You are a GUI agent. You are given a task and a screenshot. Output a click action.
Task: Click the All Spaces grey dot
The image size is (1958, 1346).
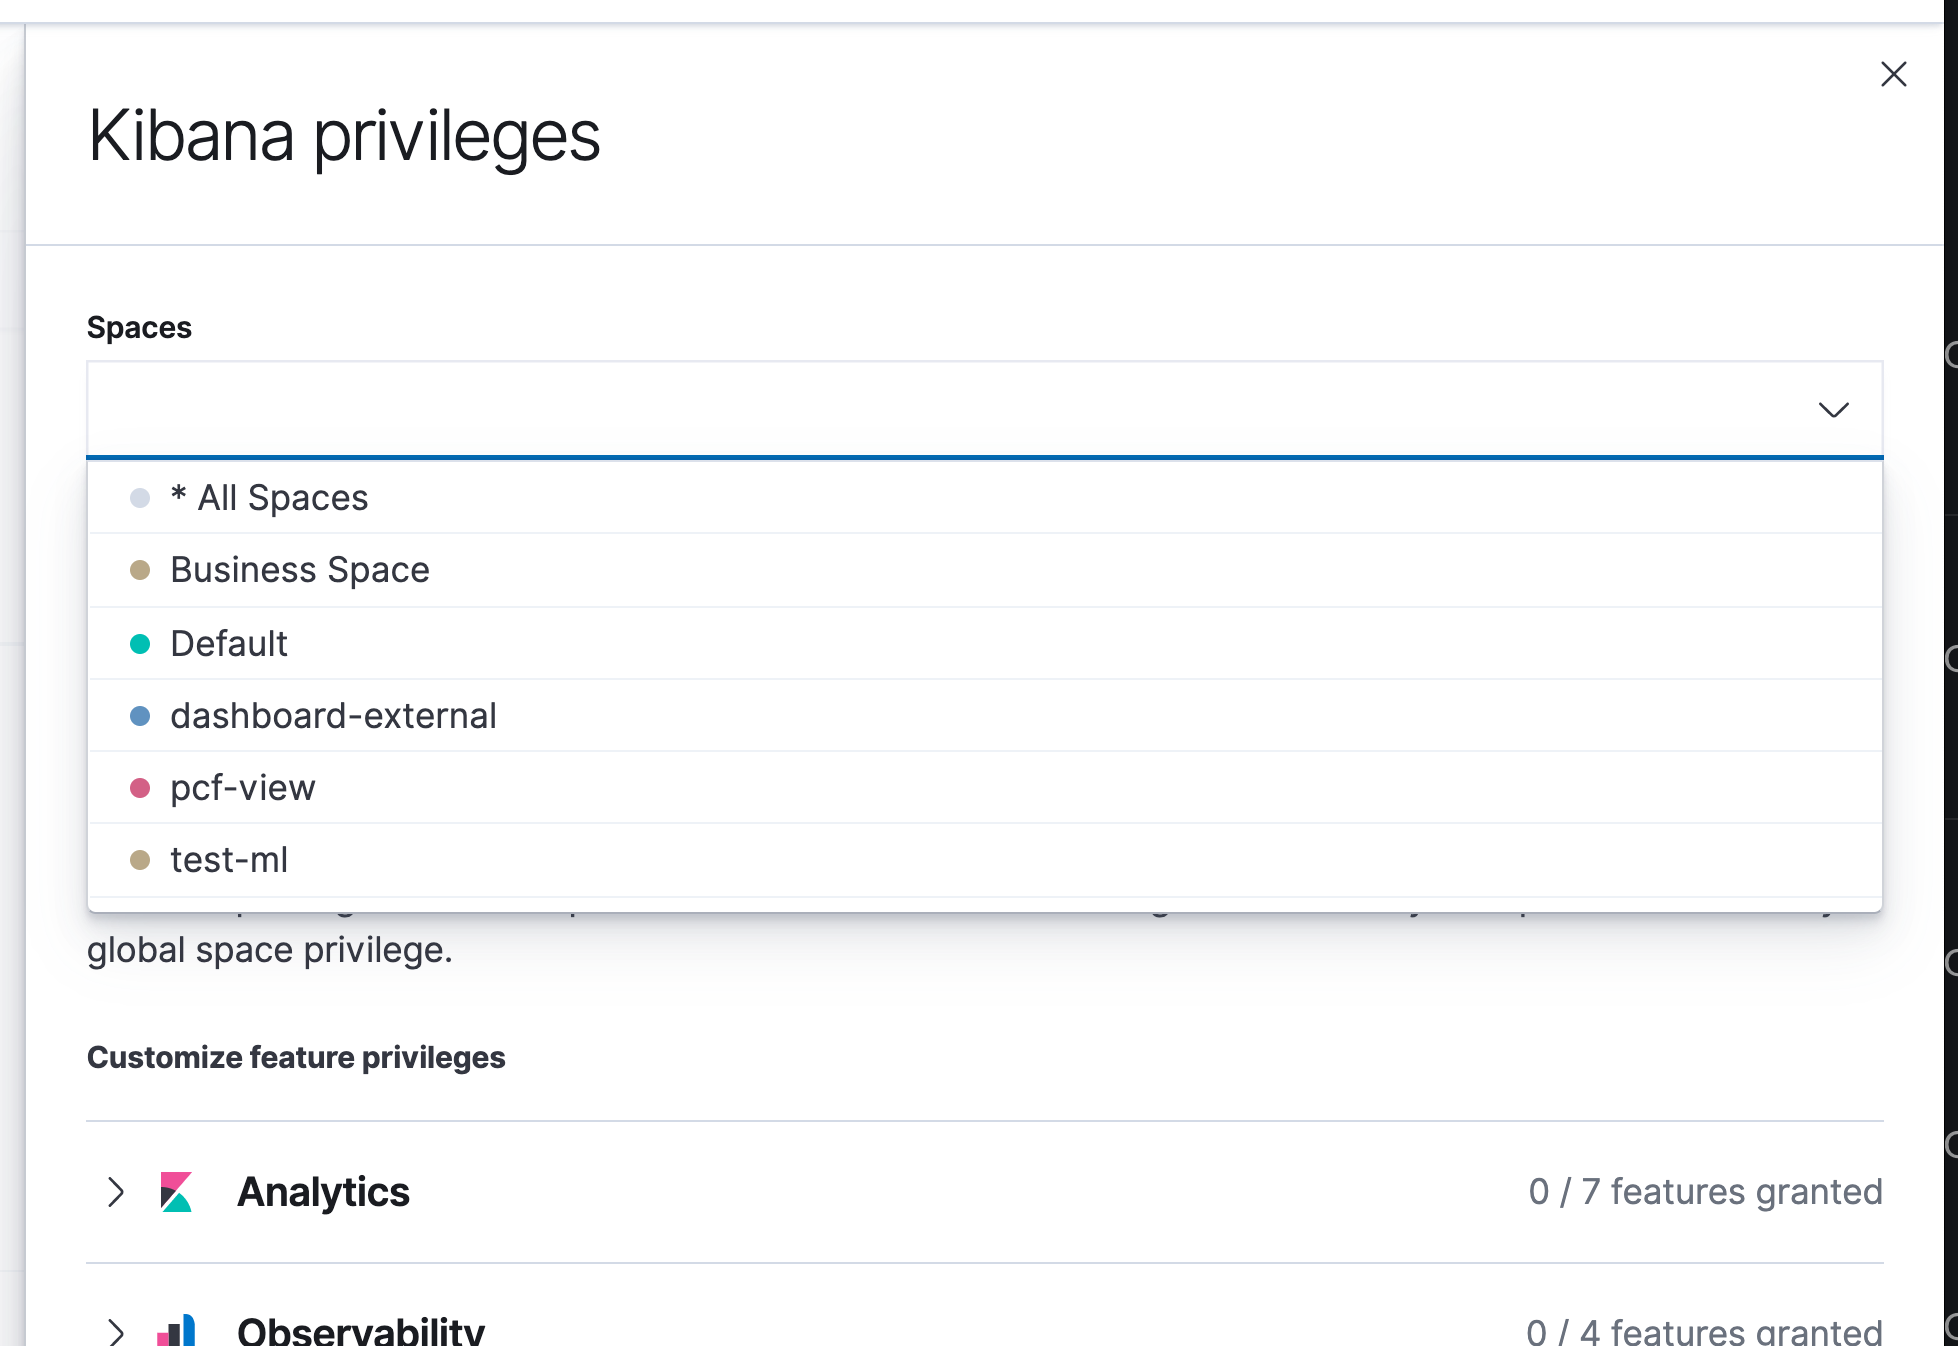pos(140,498)
